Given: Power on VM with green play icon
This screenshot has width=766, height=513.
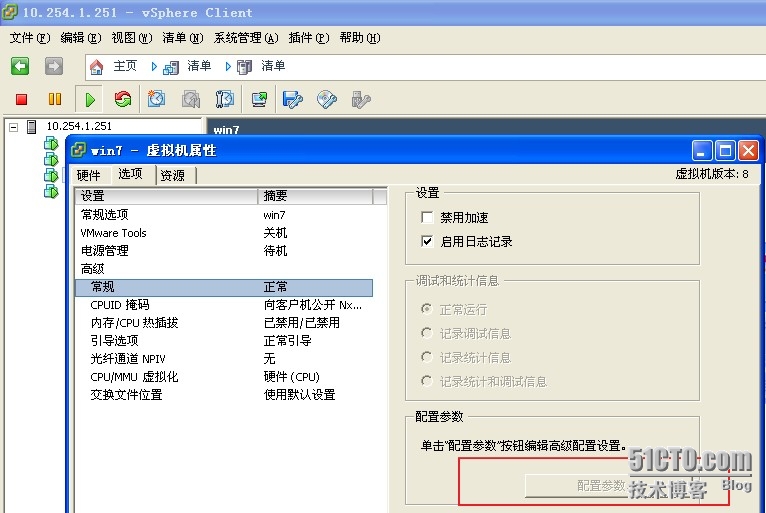Looking at the screenshot, I should pos(89,100).
